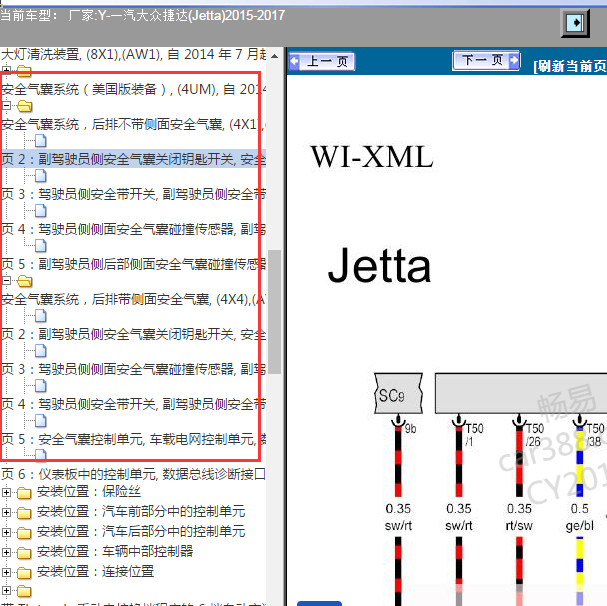Click the T50/1 connector pin label
607x606 pixels.
[474, 435]
